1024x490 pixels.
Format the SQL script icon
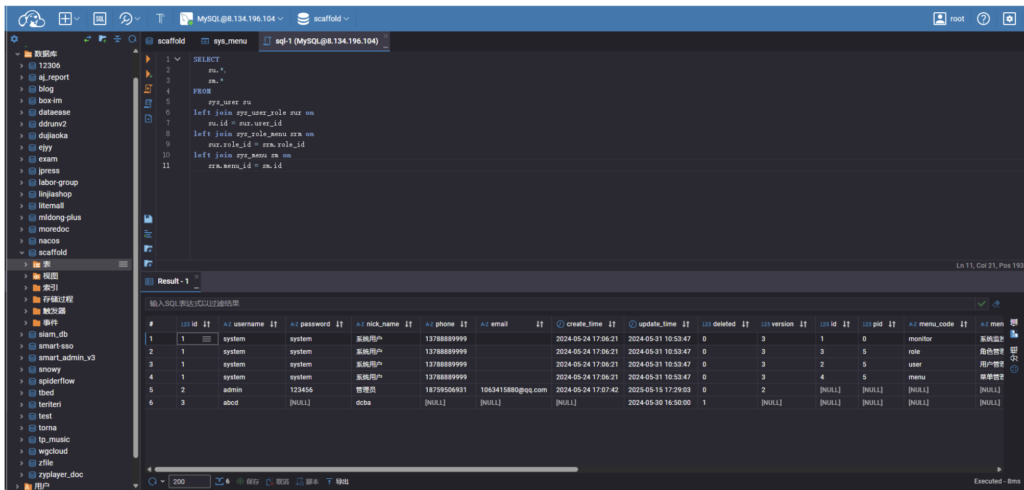[x=148, y=234]
